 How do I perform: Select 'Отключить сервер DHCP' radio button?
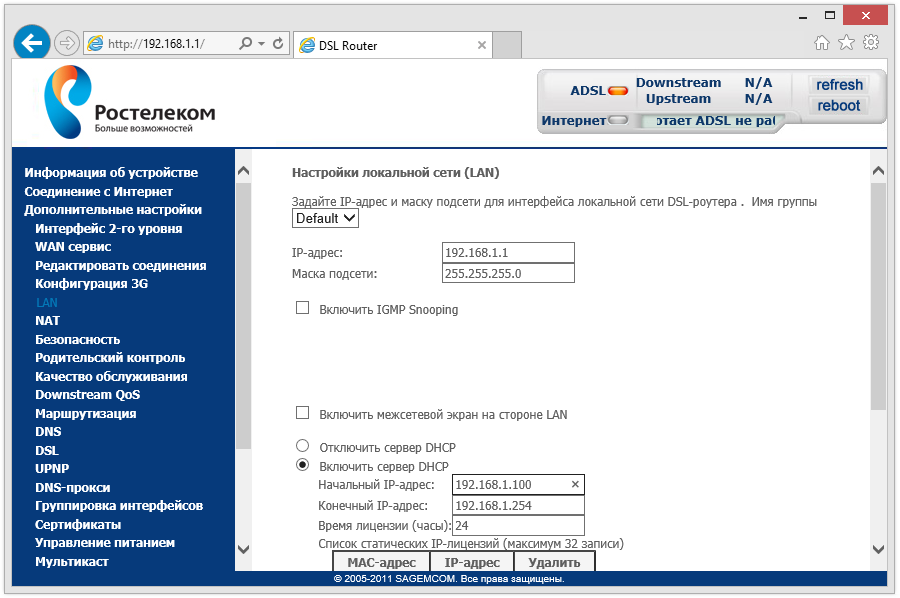(302, 446)
